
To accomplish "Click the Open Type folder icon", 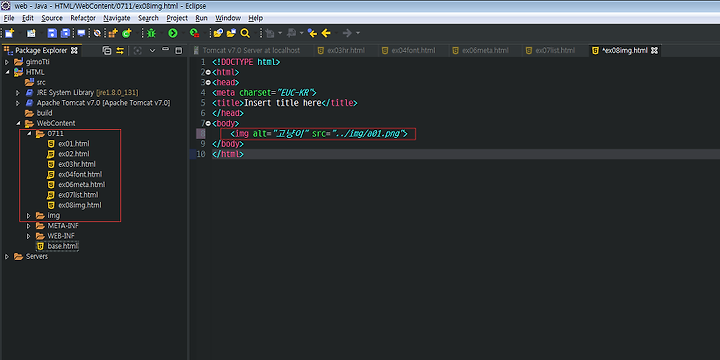I will (x=219, y=33).
